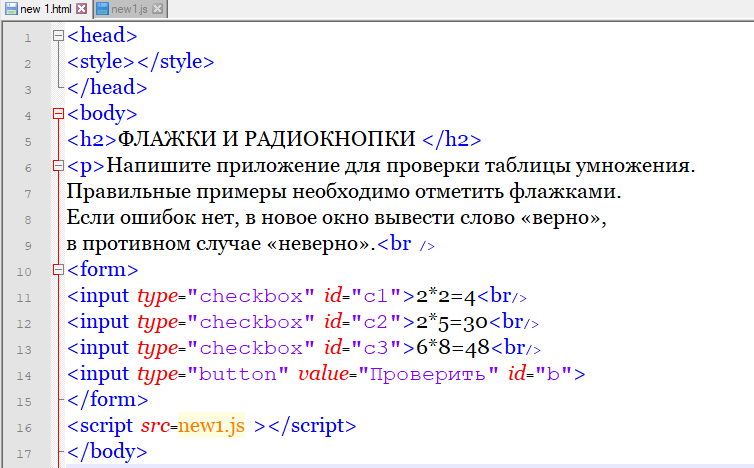The height and width of the screenshot is (468, 754).
Task: Click line number 11 in the margin
Action: [x=27, y=297]
